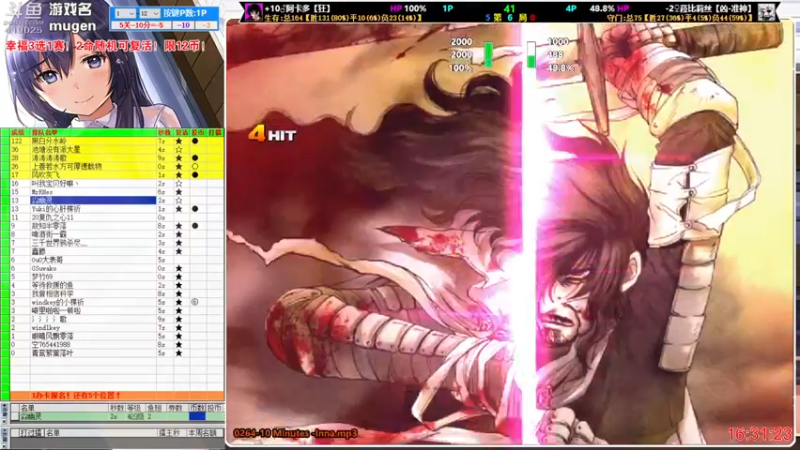The width and height of the screenshot is (800, 450).
Task: Click the fourth column header above the stars
Action: tap(182, 133)
